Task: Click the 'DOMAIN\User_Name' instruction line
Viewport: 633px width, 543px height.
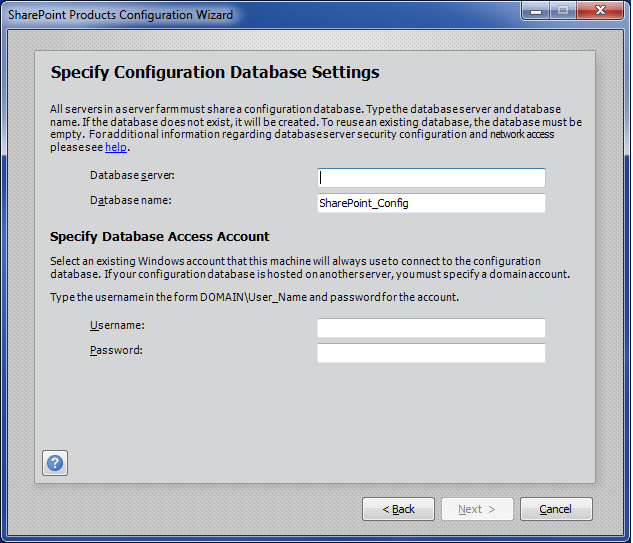Action: pyautogui.click(x=254, y=298)
